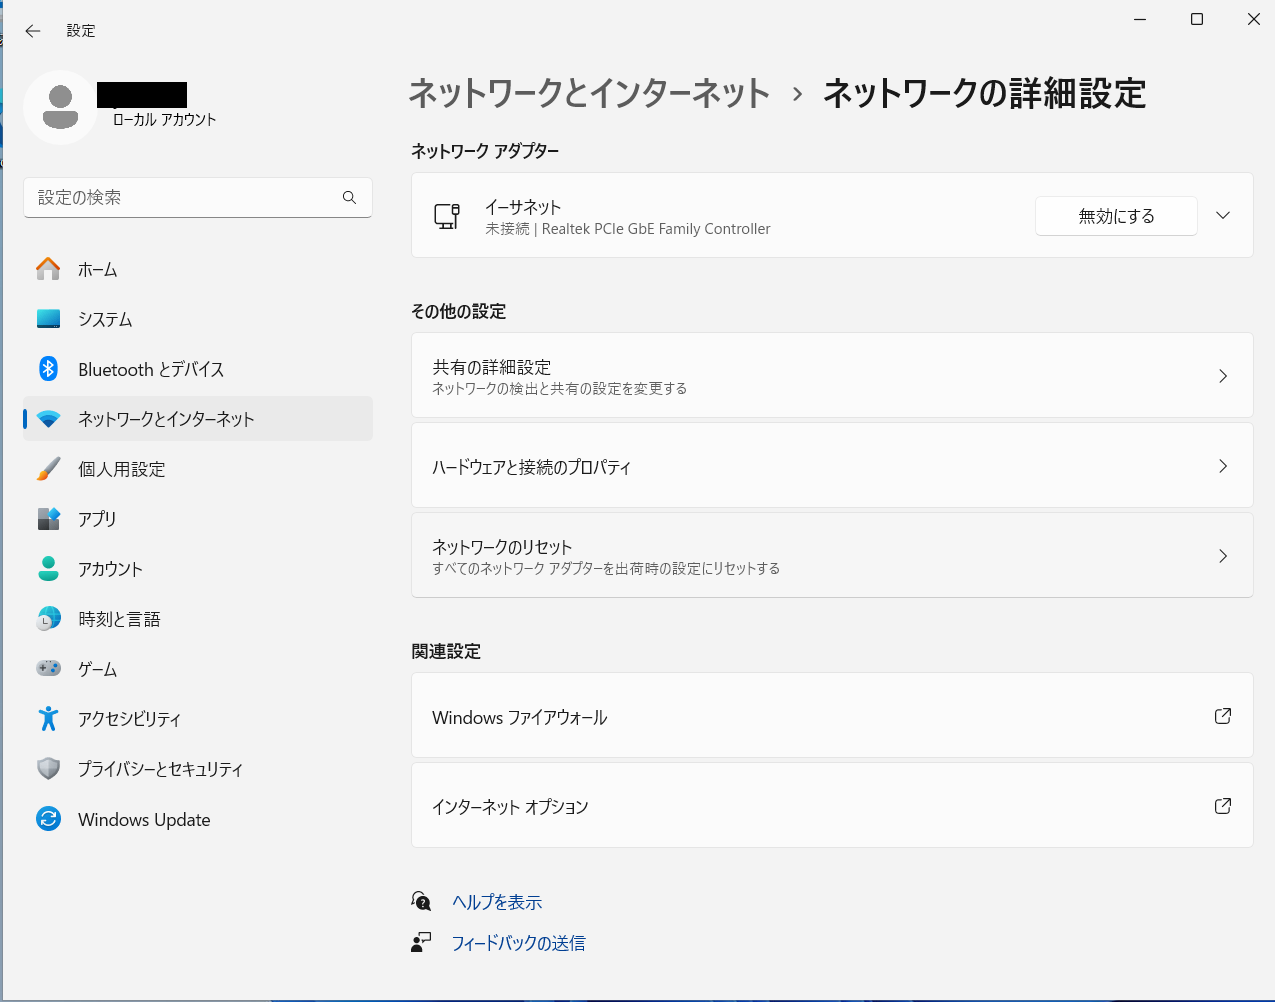Open external link icon for Windows ファイアウォール

pyautogui.click(x=1222, y=716)
